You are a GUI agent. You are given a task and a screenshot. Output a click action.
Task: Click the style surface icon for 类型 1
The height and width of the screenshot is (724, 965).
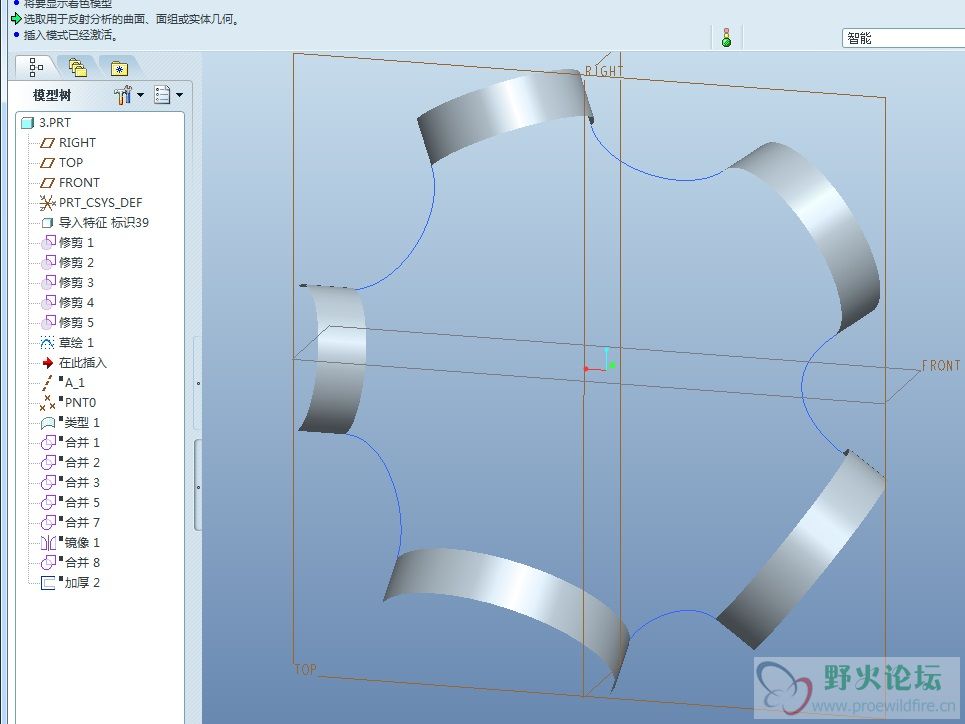[x=48, y=423]
